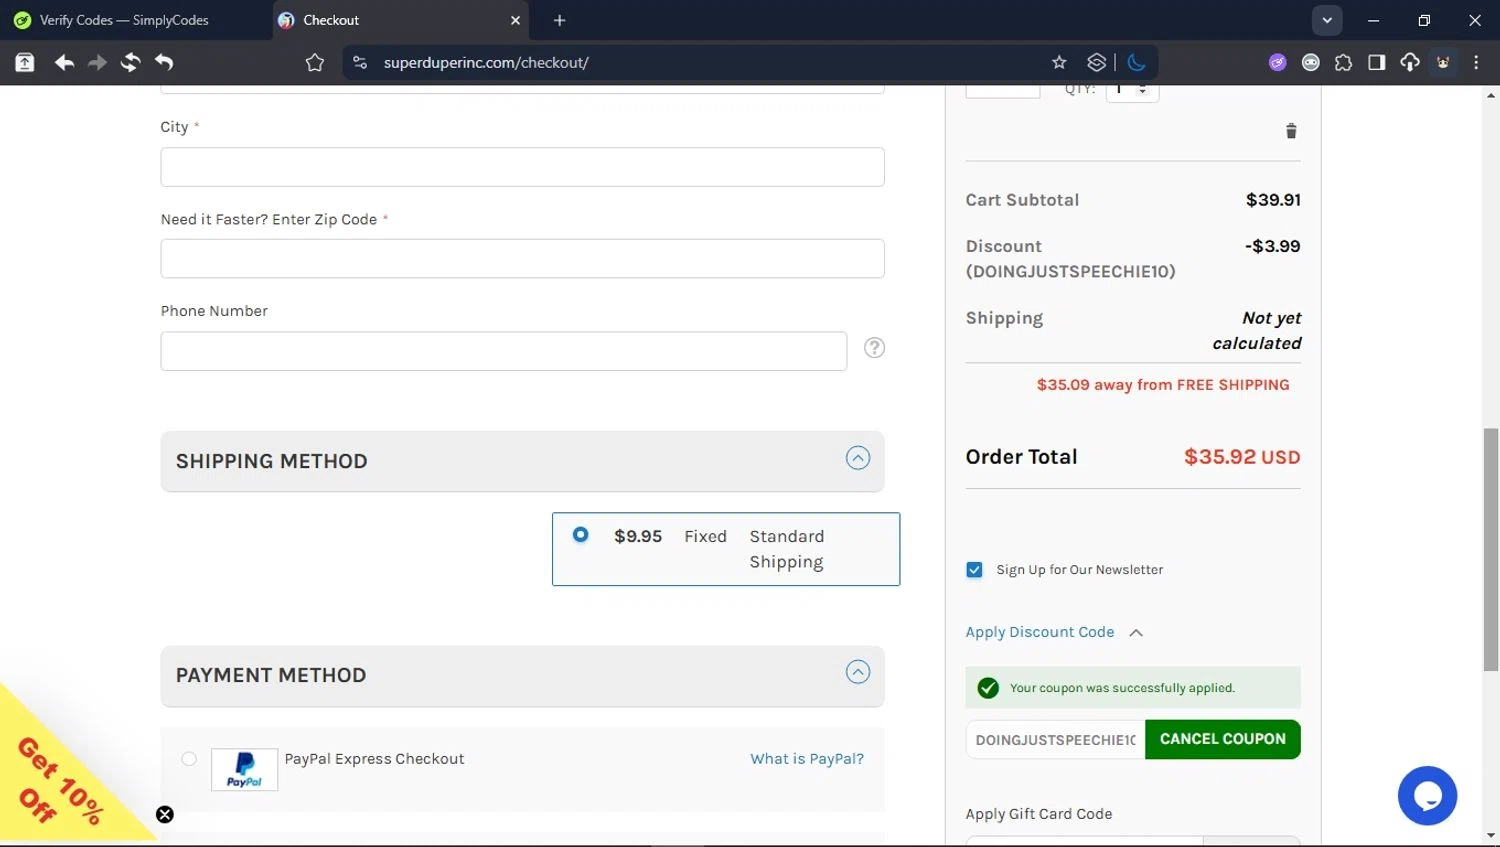Viewport: 1500px width, 847px height.
Task: Click the page vertical scrollbar thumb
Action: pyautogui.click(x=1491, y=549)
